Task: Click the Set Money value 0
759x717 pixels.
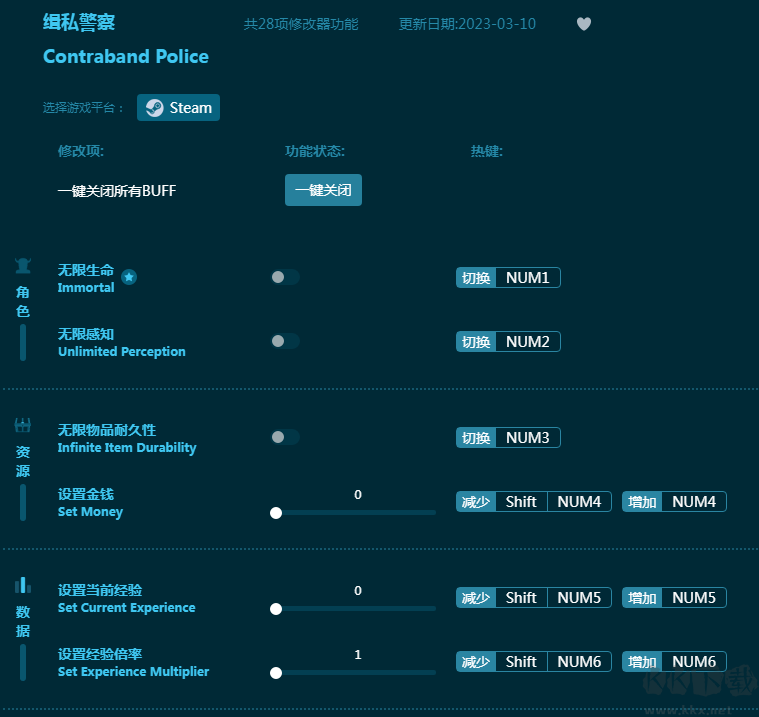Action: (x=358, y=494)
